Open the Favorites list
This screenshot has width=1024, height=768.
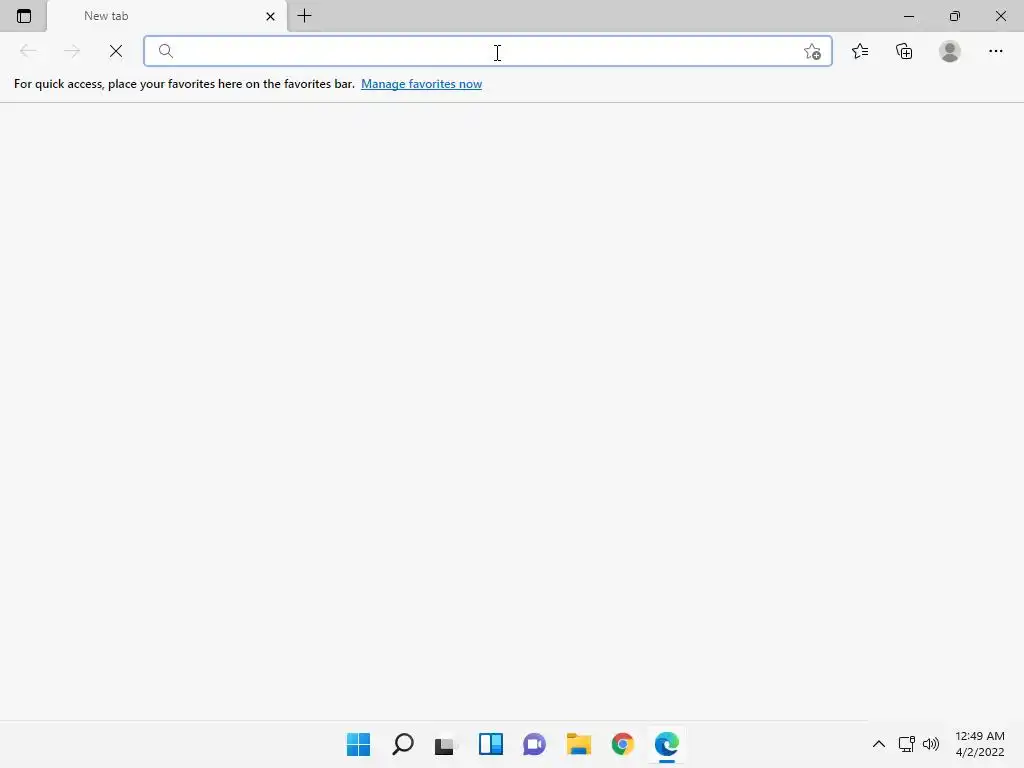coord(860,51)
